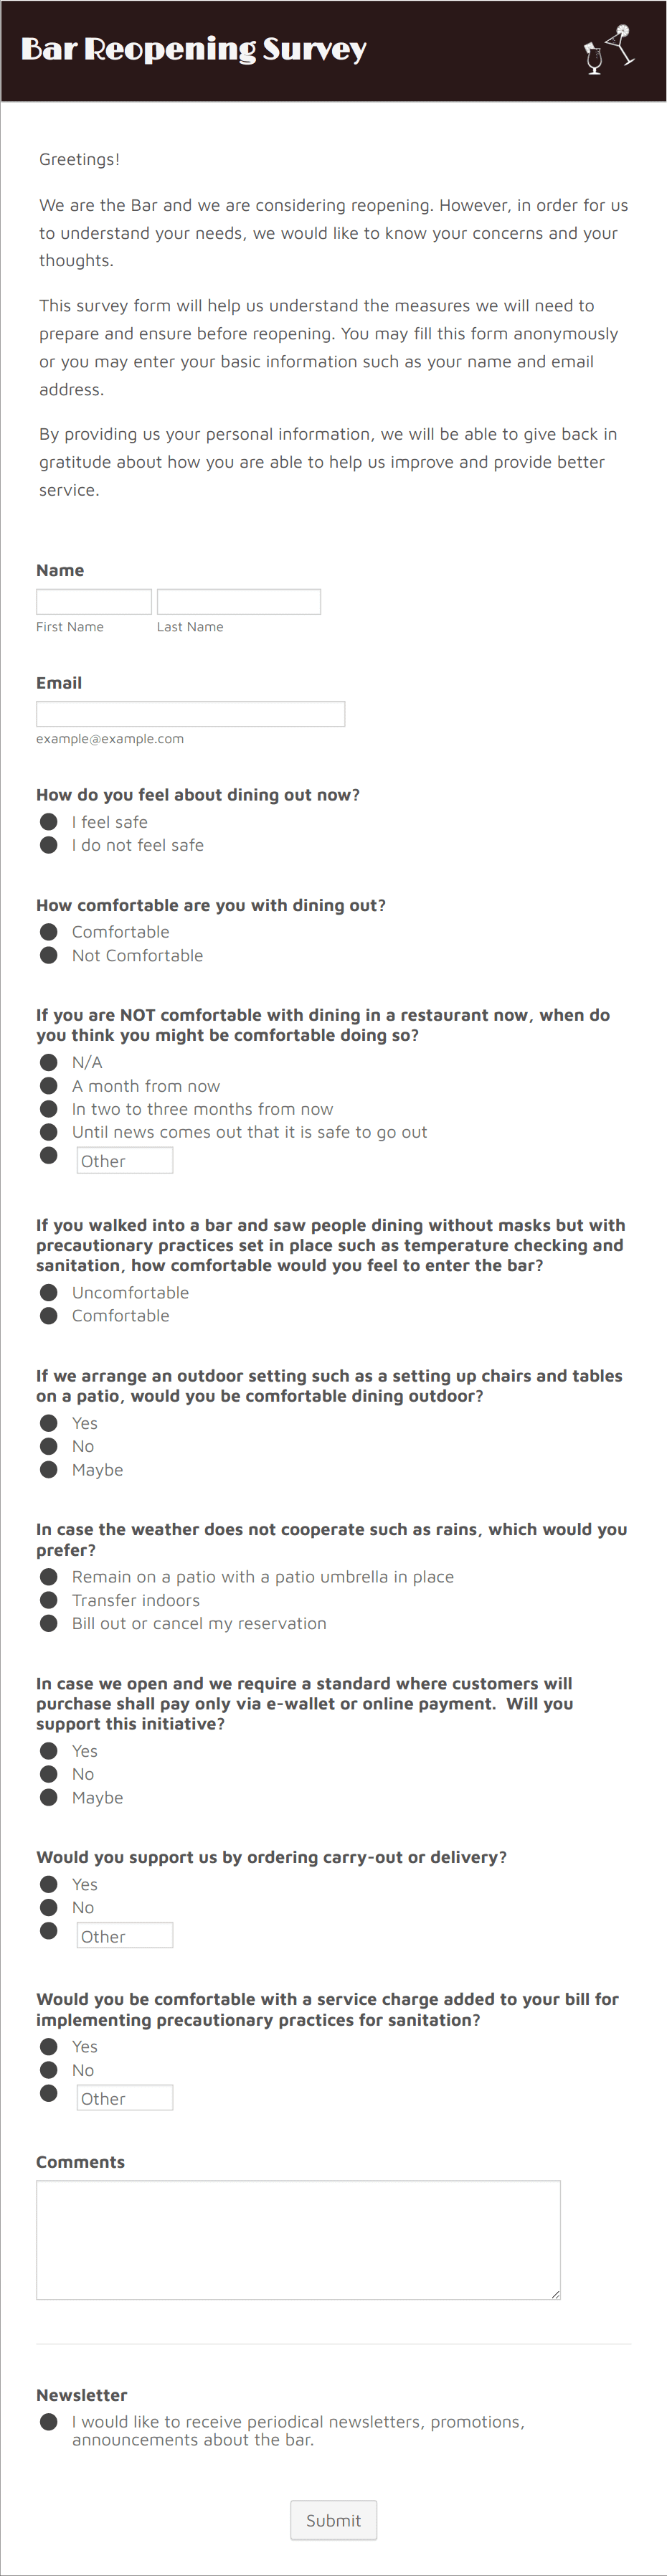Select "Until news comes out that it is safe"

tap(49, 1132)
